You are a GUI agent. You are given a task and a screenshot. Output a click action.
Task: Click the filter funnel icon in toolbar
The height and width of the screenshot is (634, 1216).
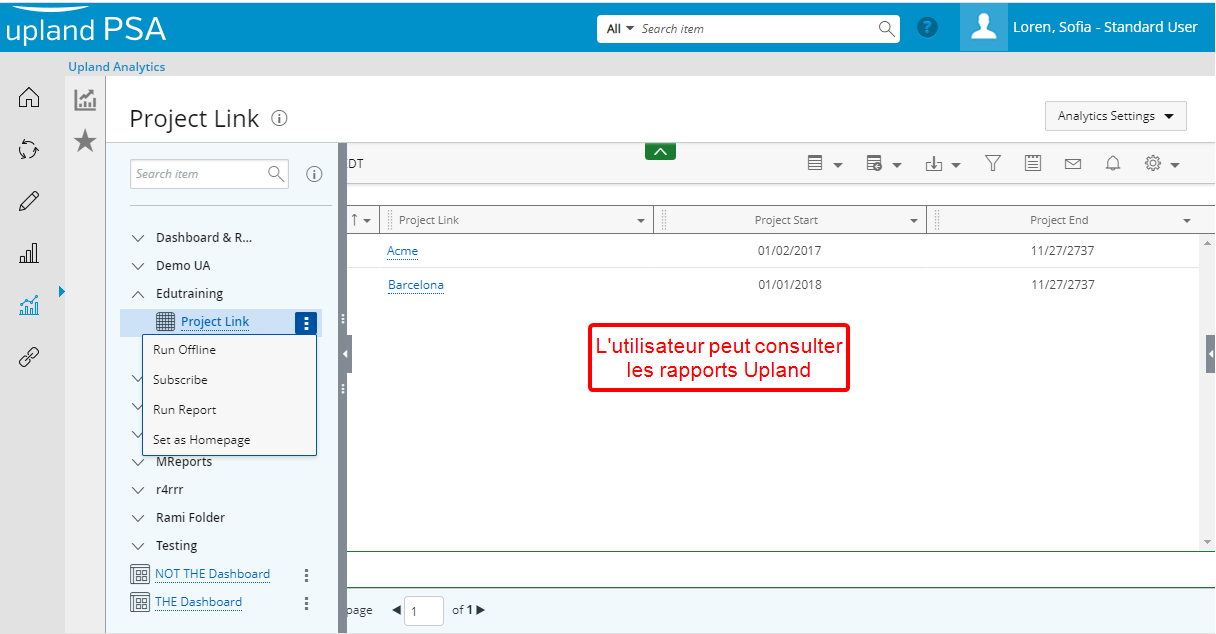(992, 164)
